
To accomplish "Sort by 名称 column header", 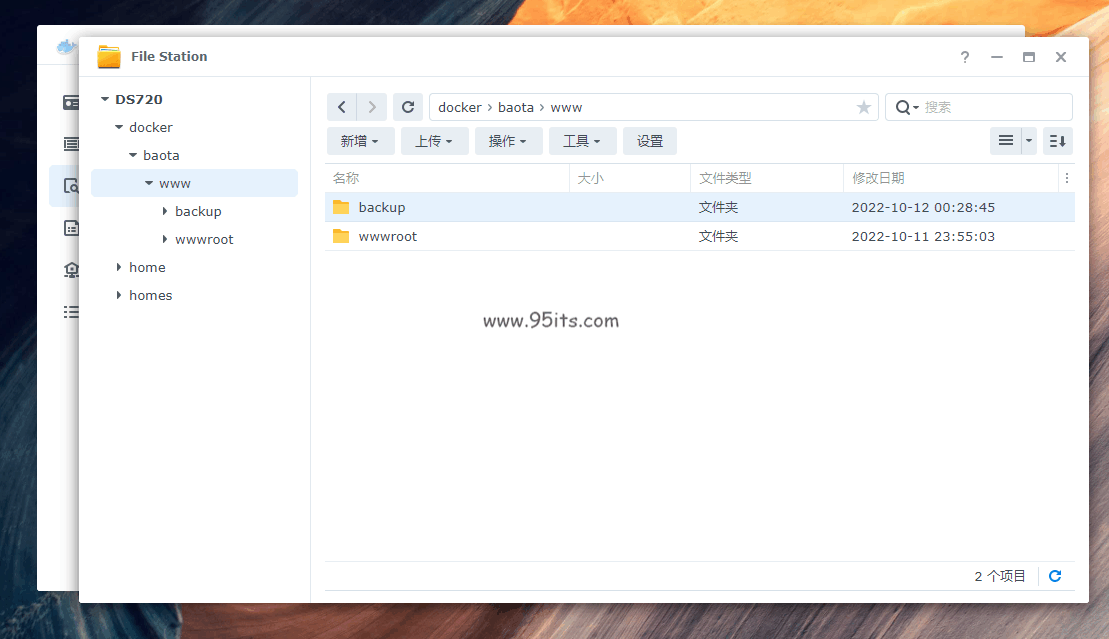I will [346, 178].
